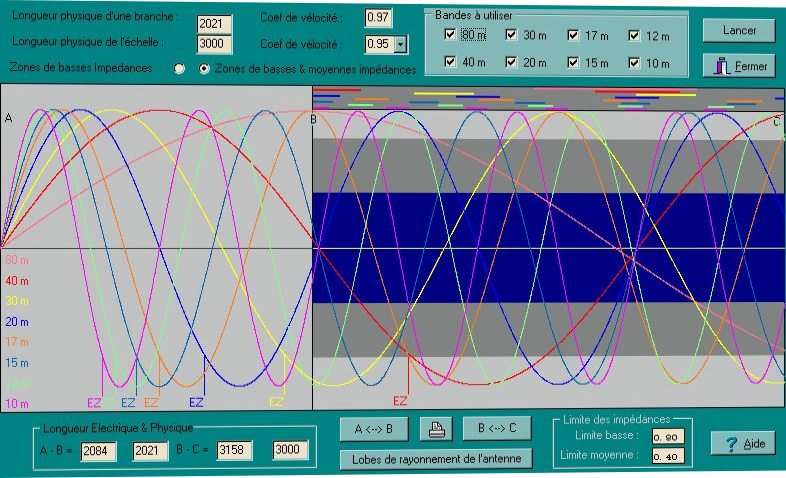Screen dimensions: 786x478
Task: Click the 17 m orange legend label
Action: click(17, 342)
